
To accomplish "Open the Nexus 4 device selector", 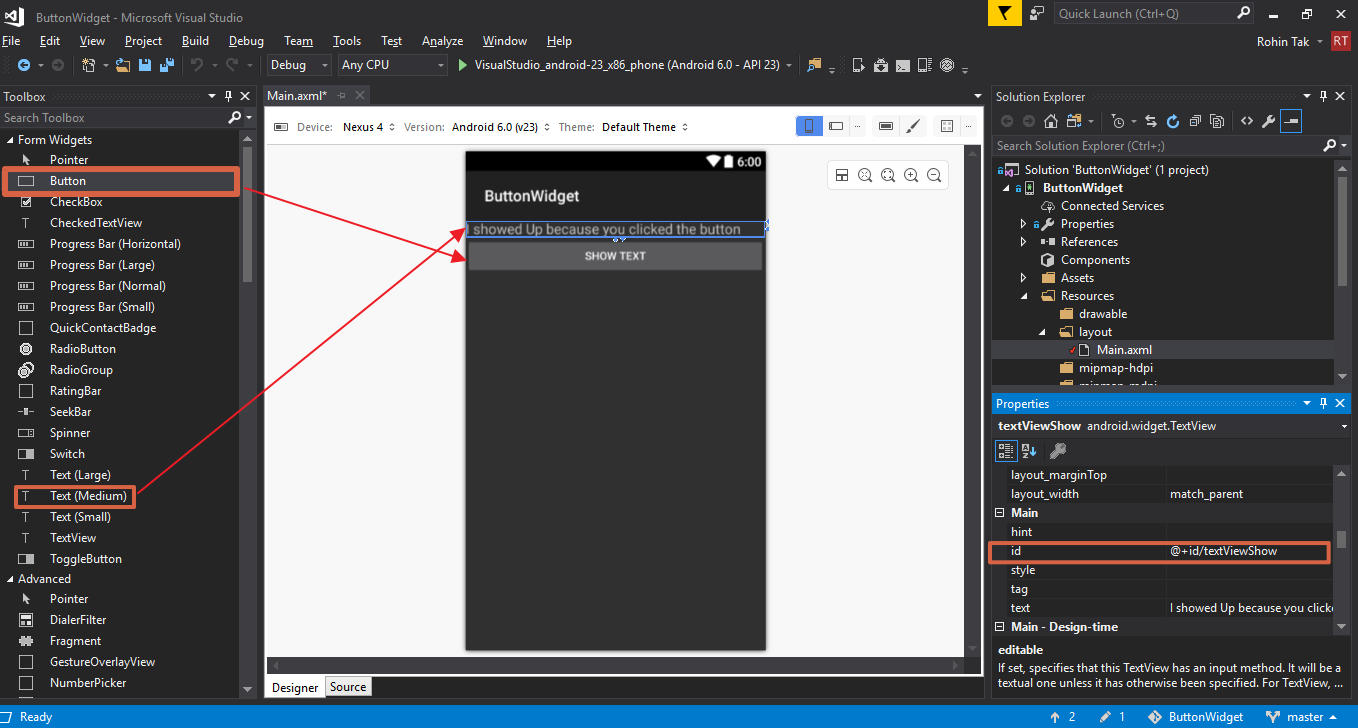I will [x=369, y=127].
